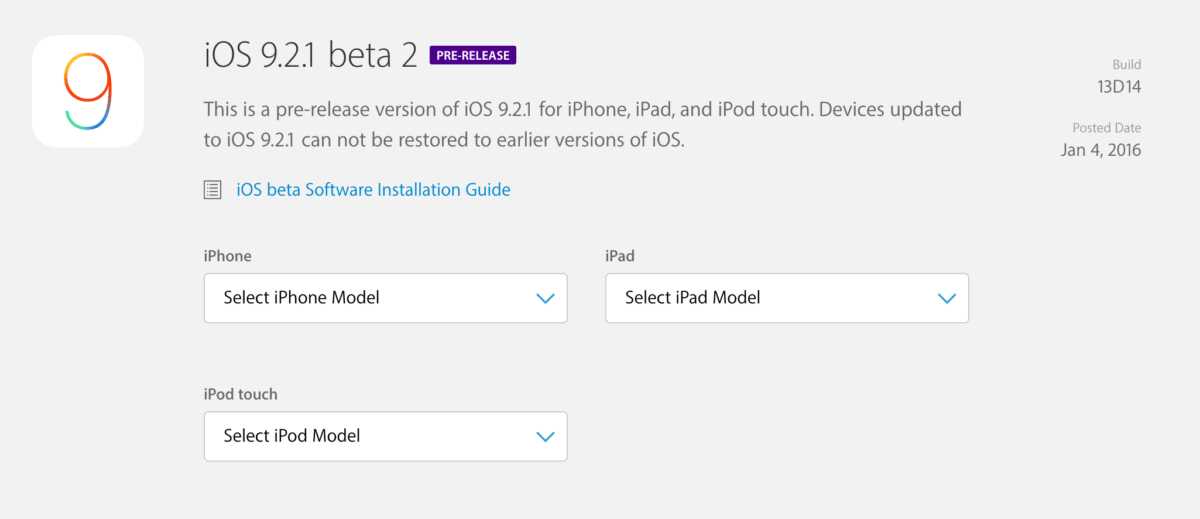Click the iPhone label above its dropdown

click(227, 256)
